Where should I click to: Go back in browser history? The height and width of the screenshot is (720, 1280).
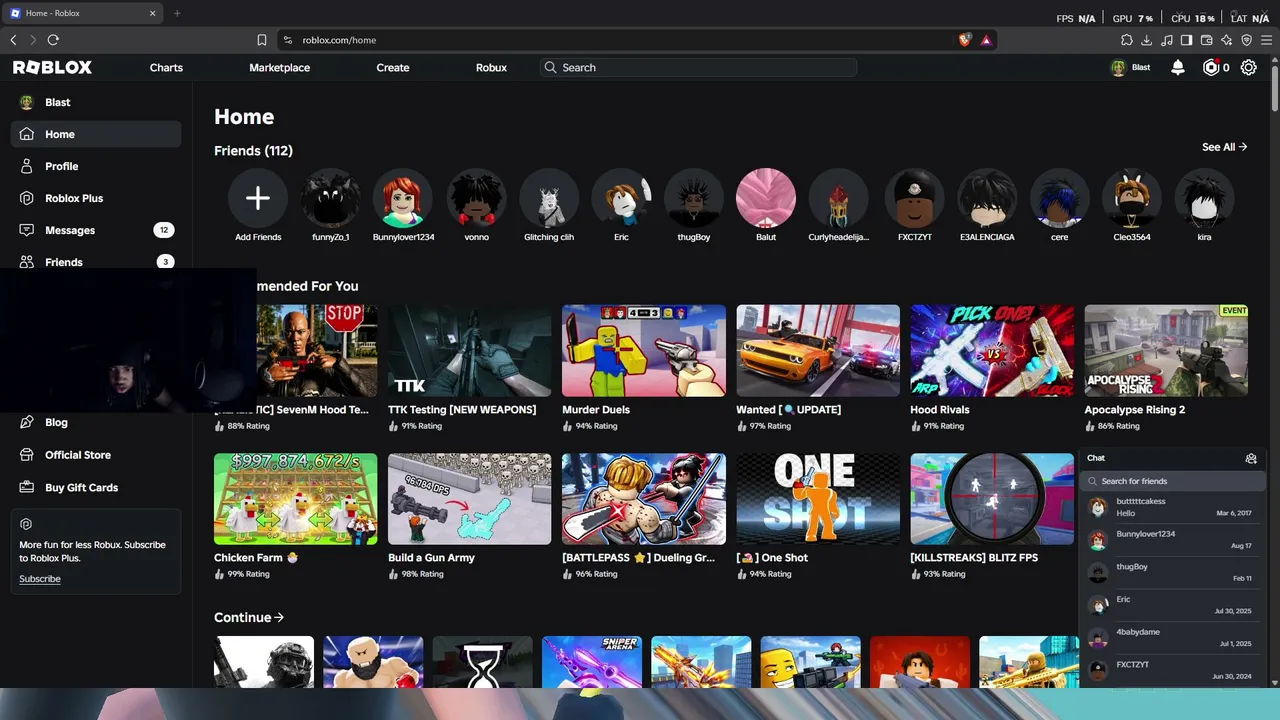click(13, 40)
